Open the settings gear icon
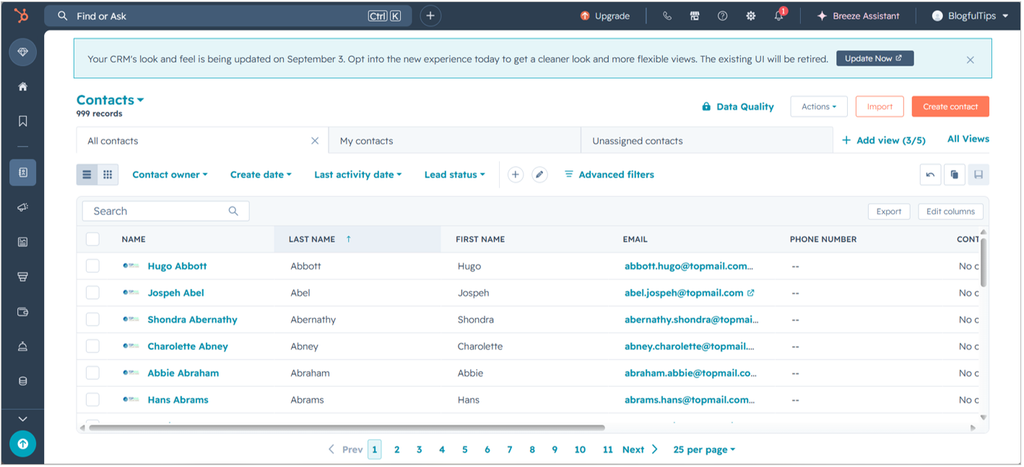1024x467 pixels. pos(750,16)
